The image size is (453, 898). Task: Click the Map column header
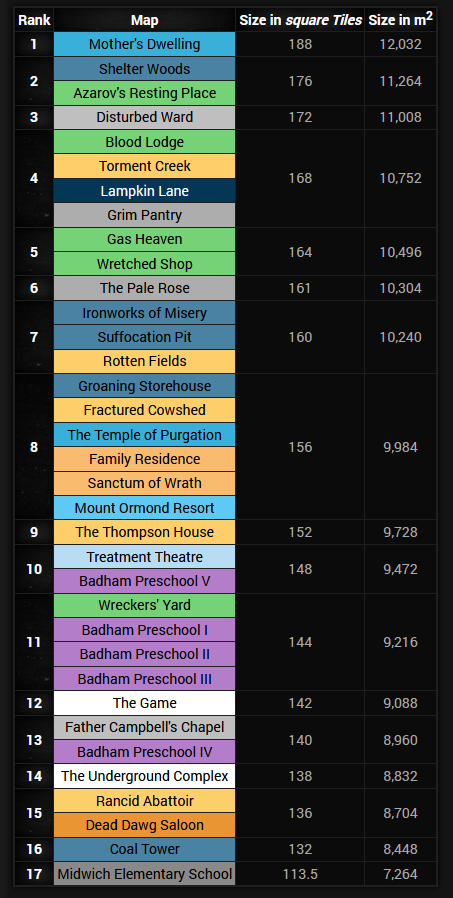click(x=144, y=20)
